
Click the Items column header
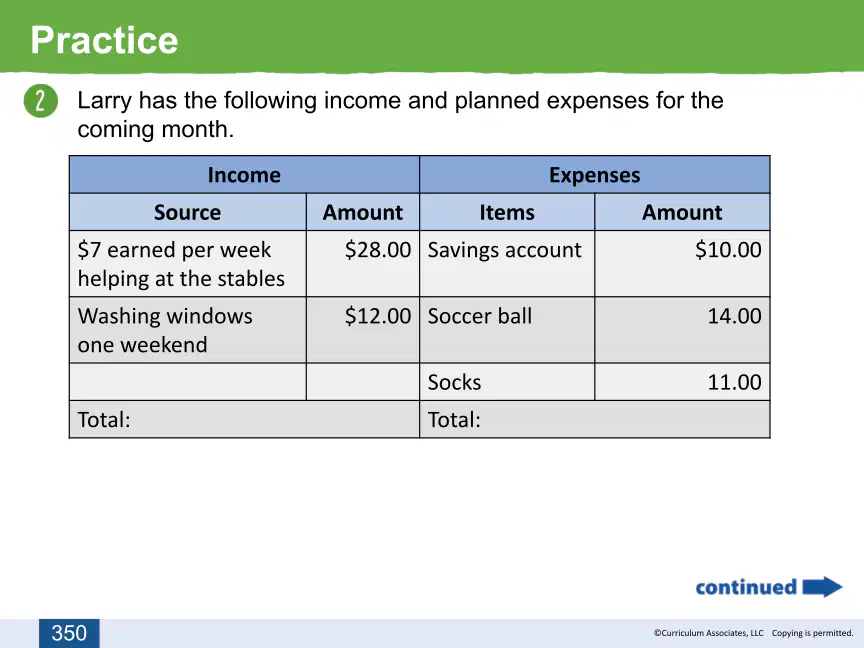[x=507, y=212]
